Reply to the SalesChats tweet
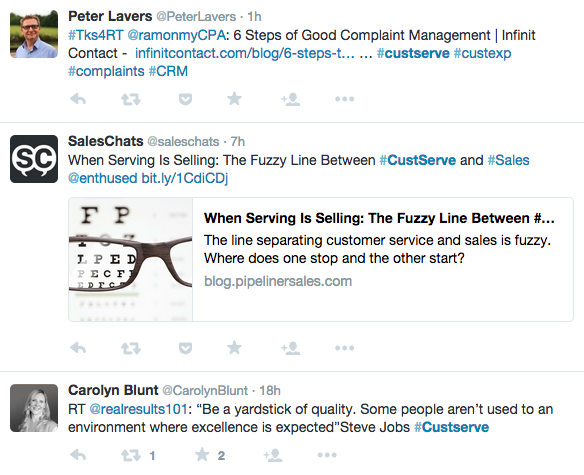Image resolution: width=584 pixels, height=475 pixels. [78, 348]
